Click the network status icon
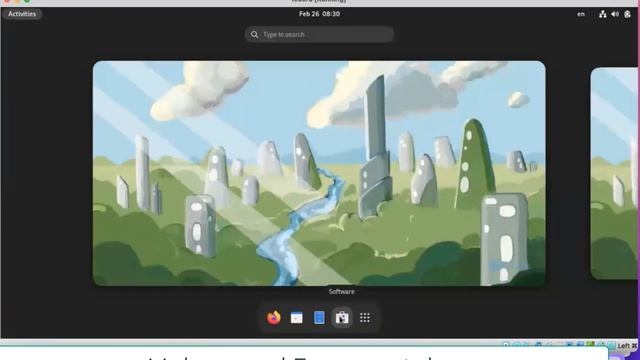Image resolution: width=640 pixels, height=360 pixels. (x=602, y=14)
